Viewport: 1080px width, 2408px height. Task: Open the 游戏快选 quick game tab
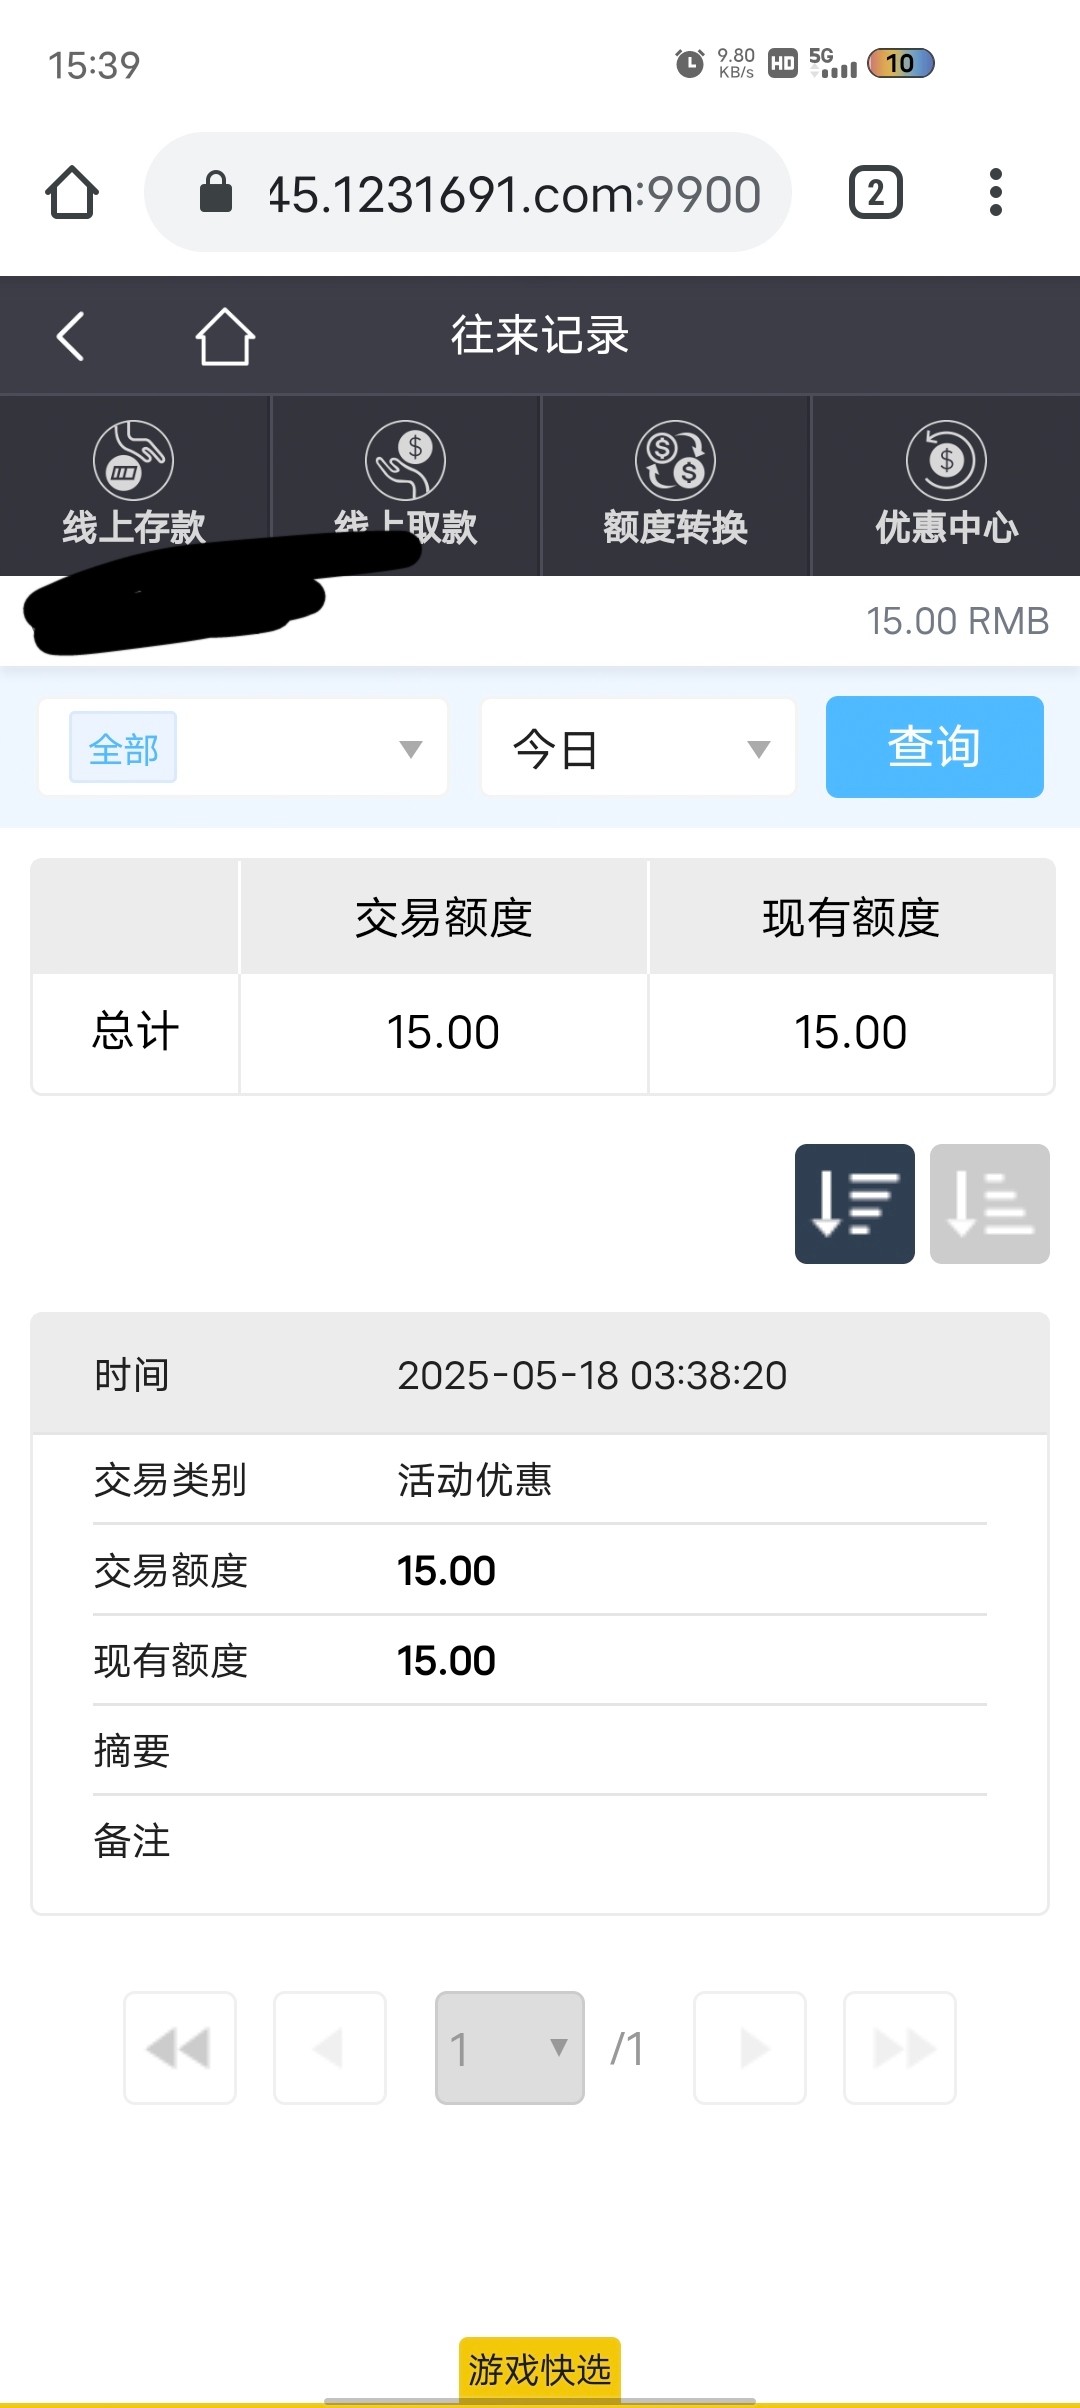pyautogui.click(x=540, y=2369)
